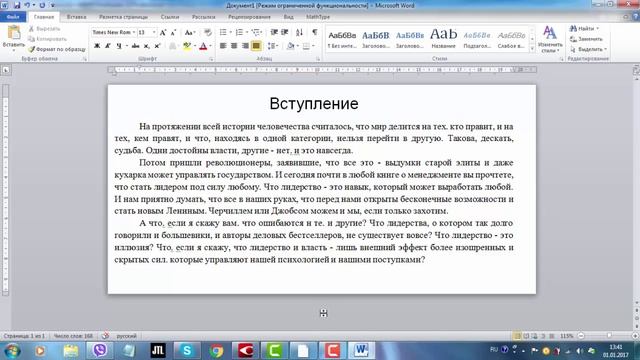Open the font size dropdown
640x360 pixels.
point(154,32)
